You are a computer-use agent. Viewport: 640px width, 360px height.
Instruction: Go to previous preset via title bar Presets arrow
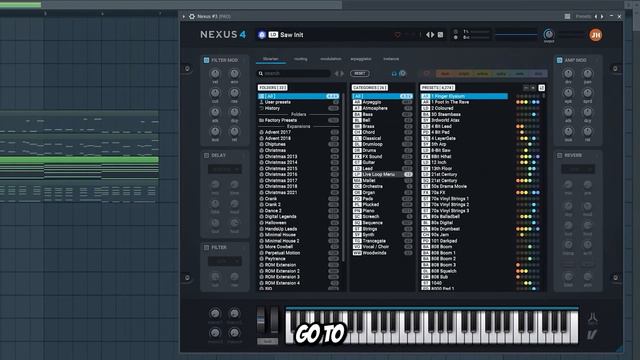596,16
